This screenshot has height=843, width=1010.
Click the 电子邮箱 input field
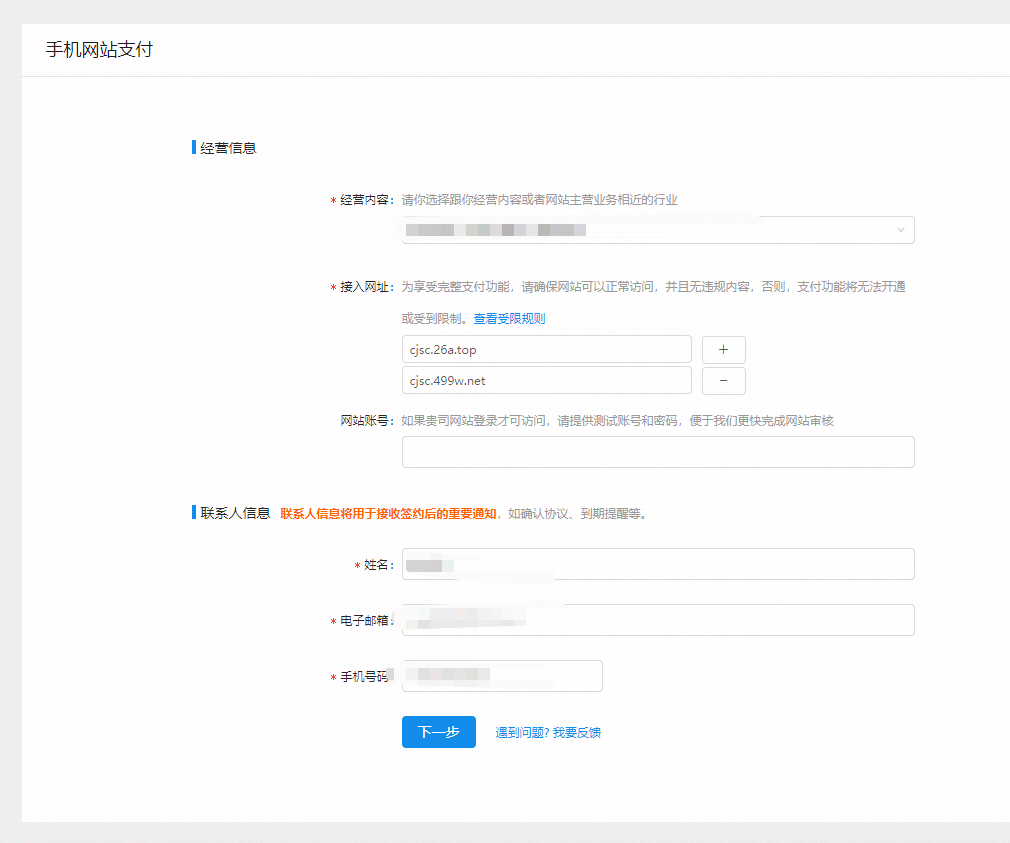[x=657, y=620]
